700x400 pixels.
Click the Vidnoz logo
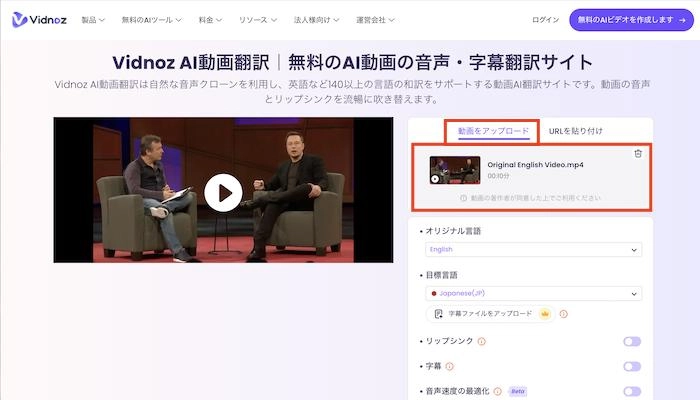click(x=38, y=20)
